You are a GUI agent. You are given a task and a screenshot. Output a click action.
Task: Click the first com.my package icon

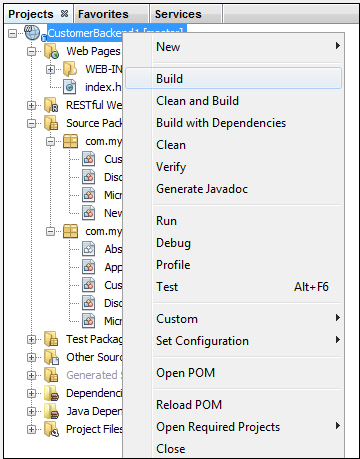pyautogui.click(x=70, y=141)
